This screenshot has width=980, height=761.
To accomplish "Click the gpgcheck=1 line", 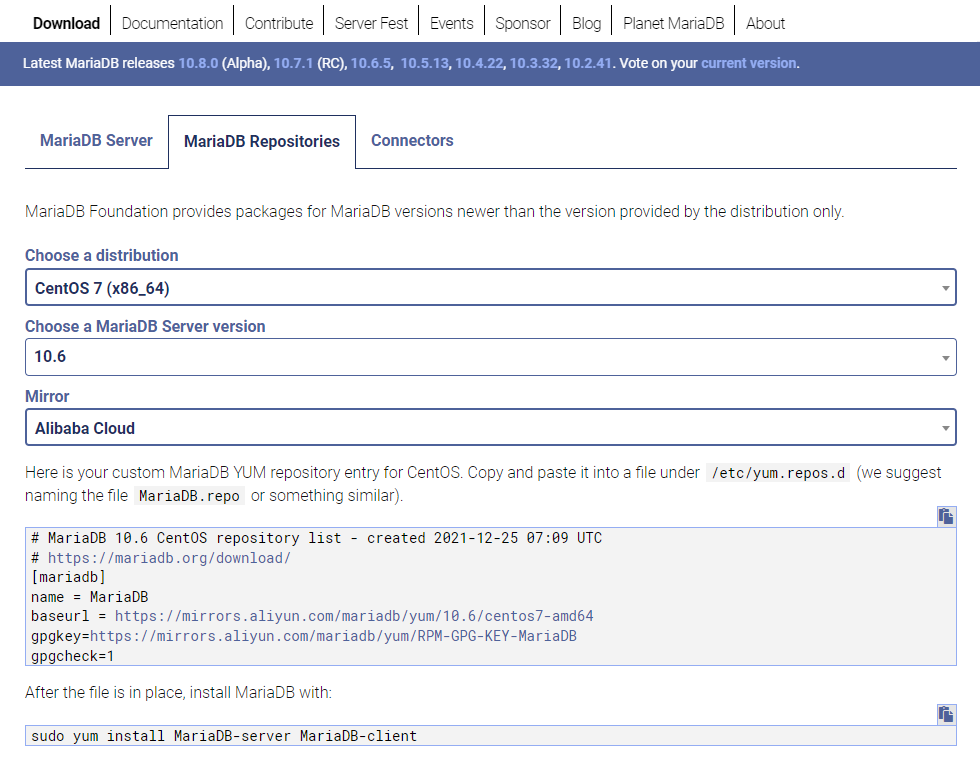I will point(72,656).
